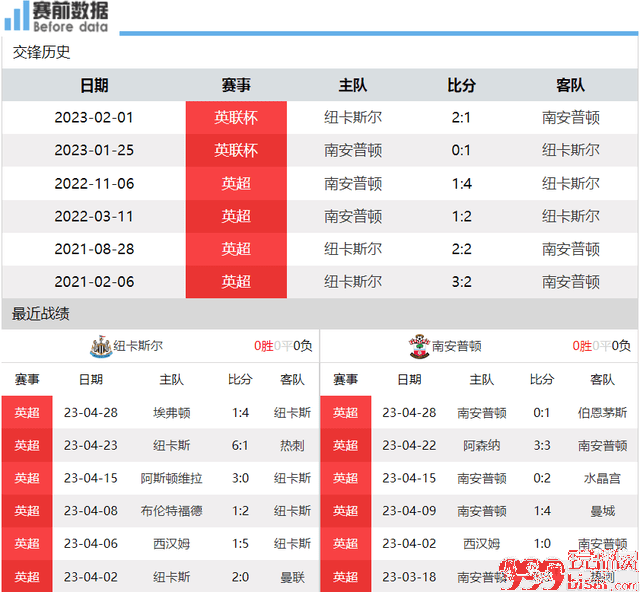Select the 最近战绩 section heading

coord(40,314)
